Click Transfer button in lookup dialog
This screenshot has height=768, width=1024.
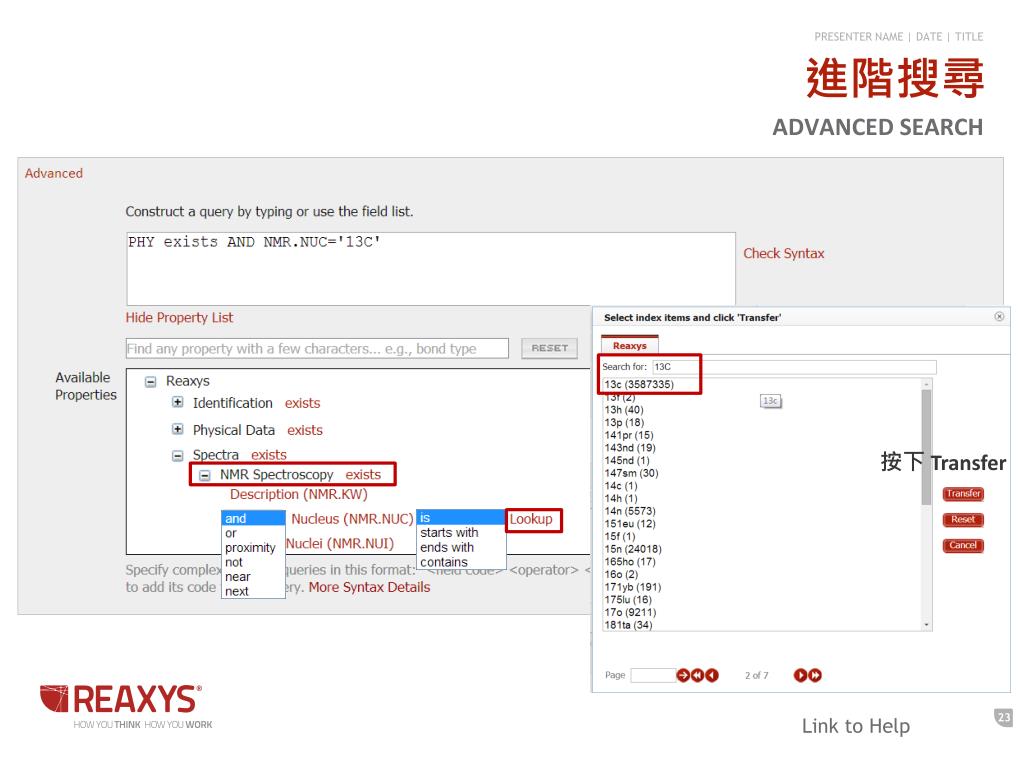click(x=963, y=494)
